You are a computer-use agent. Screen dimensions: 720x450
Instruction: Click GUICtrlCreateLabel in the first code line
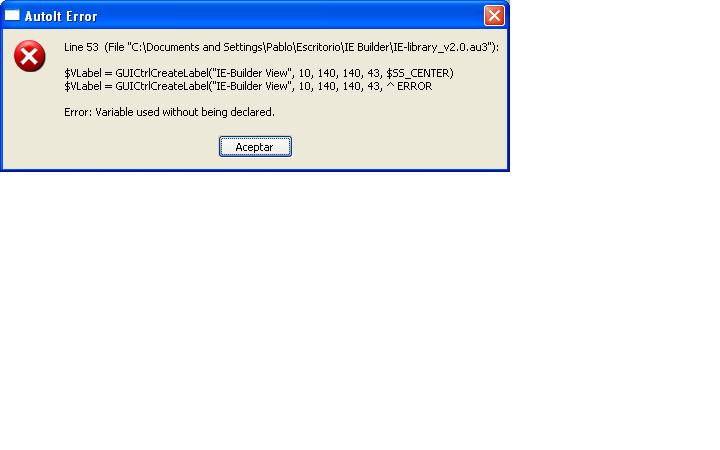(x=161, y=73)
